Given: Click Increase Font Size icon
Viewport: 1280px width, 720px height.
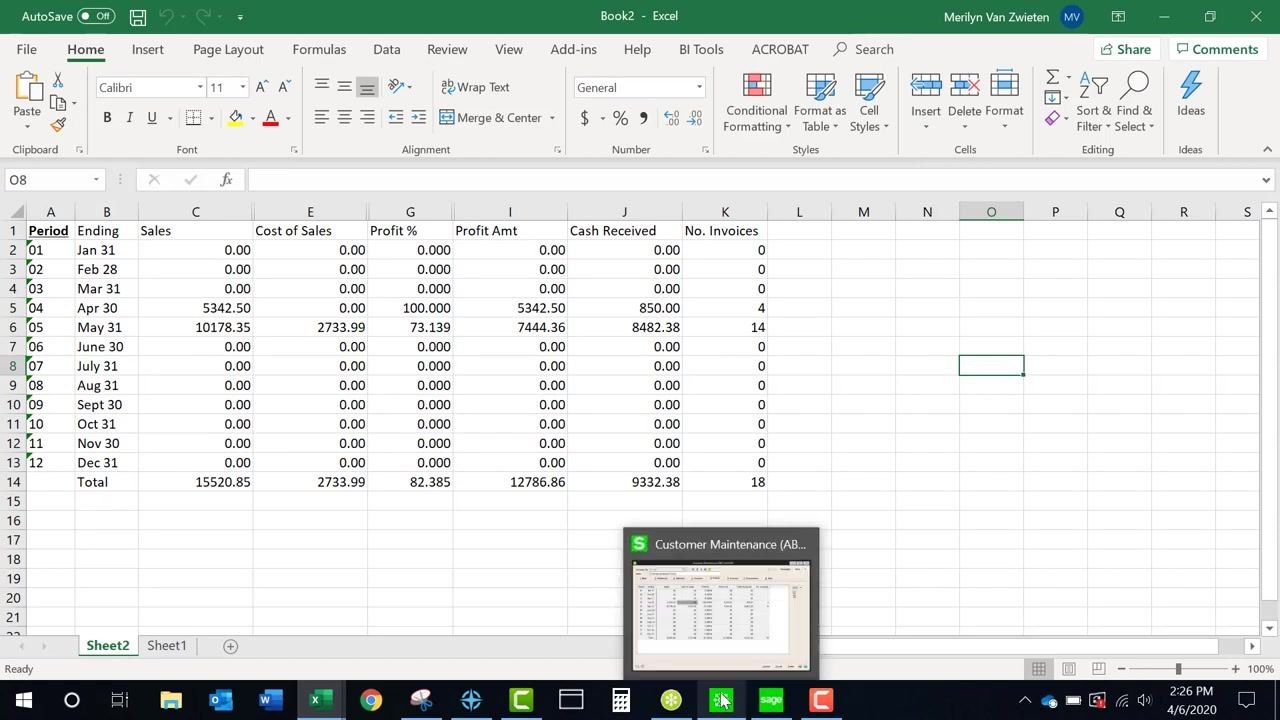Looking at the screenshot, I should pos(261,87).
